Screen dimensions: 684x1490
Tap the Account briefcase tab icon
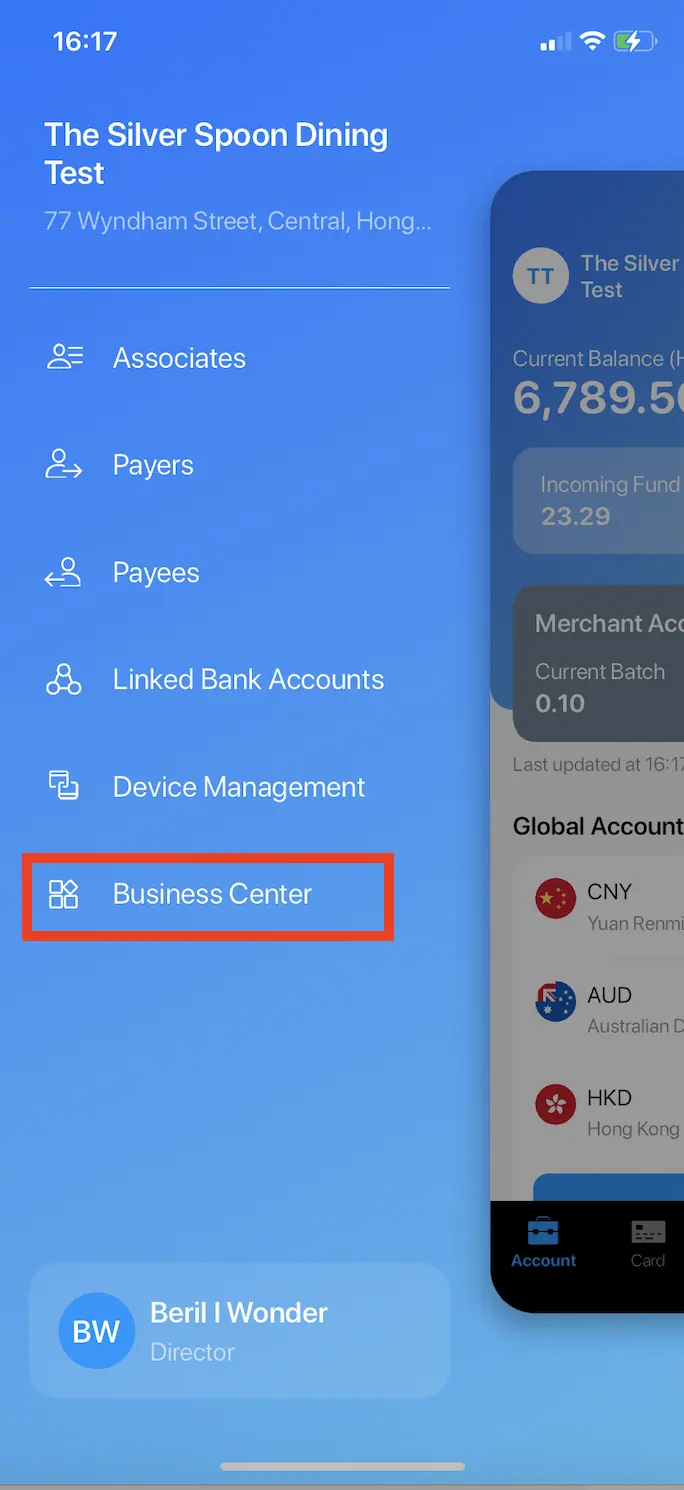543,1232
